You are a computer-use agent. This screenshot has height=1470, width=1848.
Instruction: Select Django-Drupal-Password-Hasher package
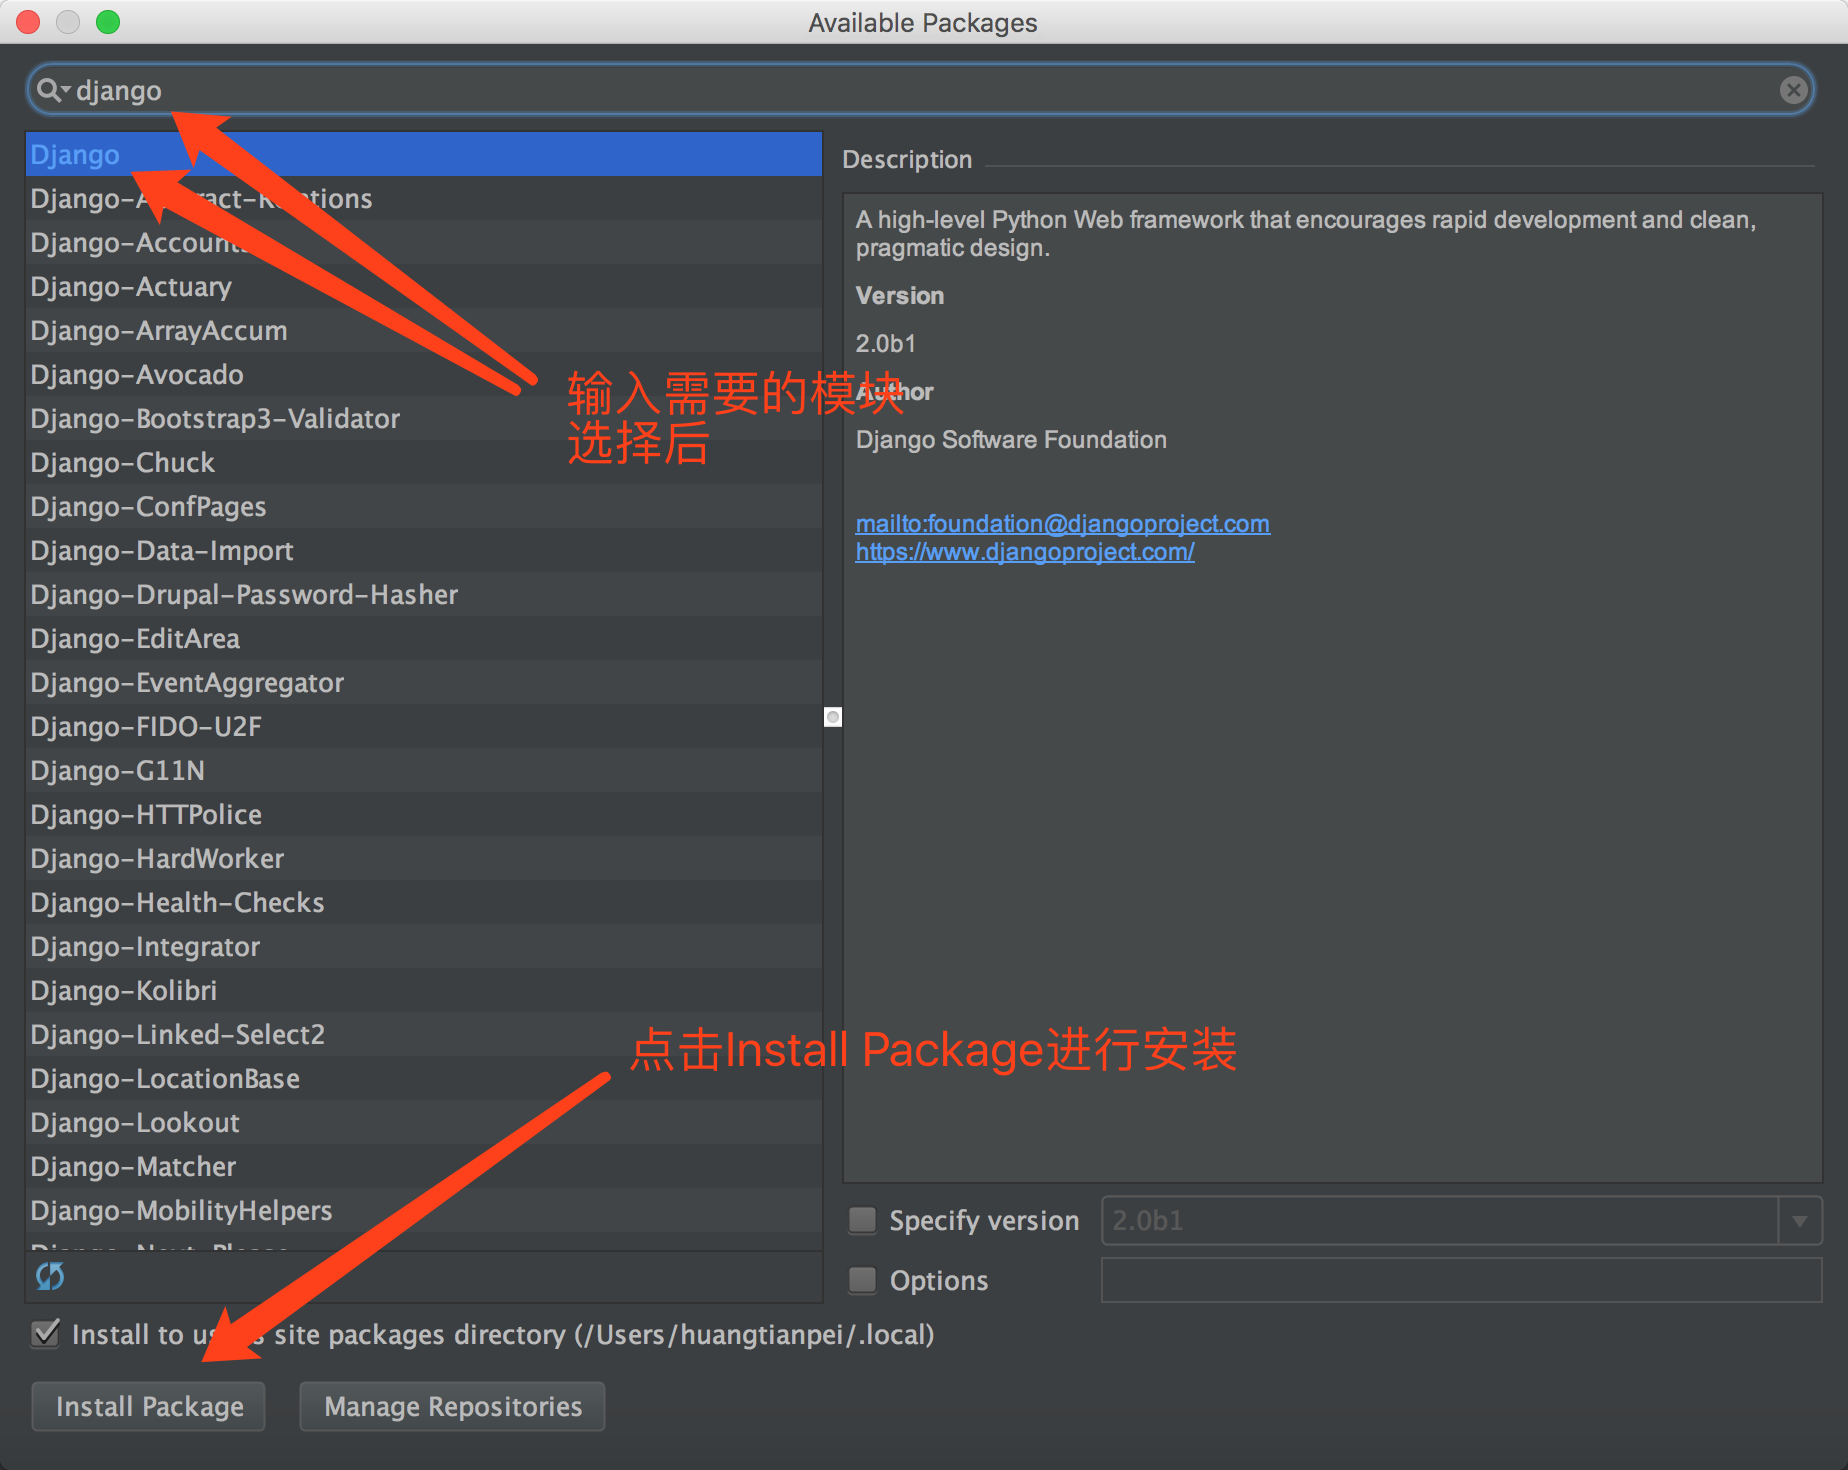tap(424, 594)
